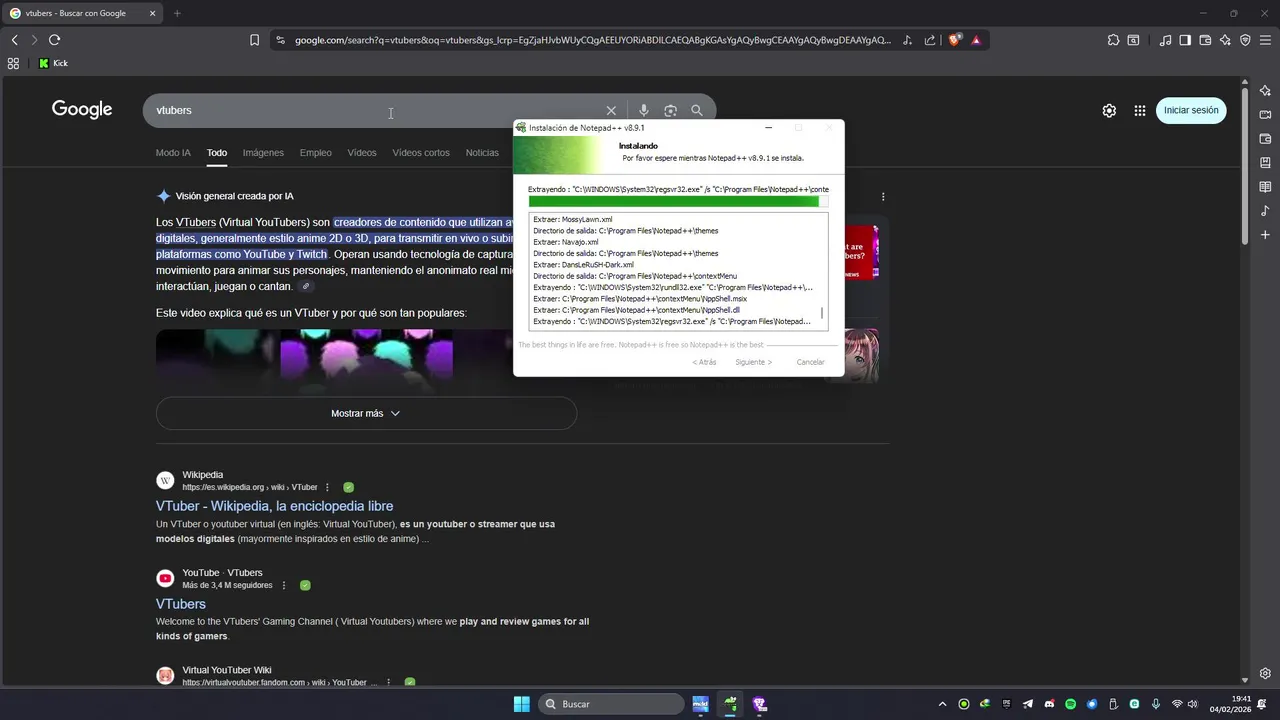1280x720 pixels.
Task: Open the Brave Wallet icon in toolbar
Action: click(1205, 40)
